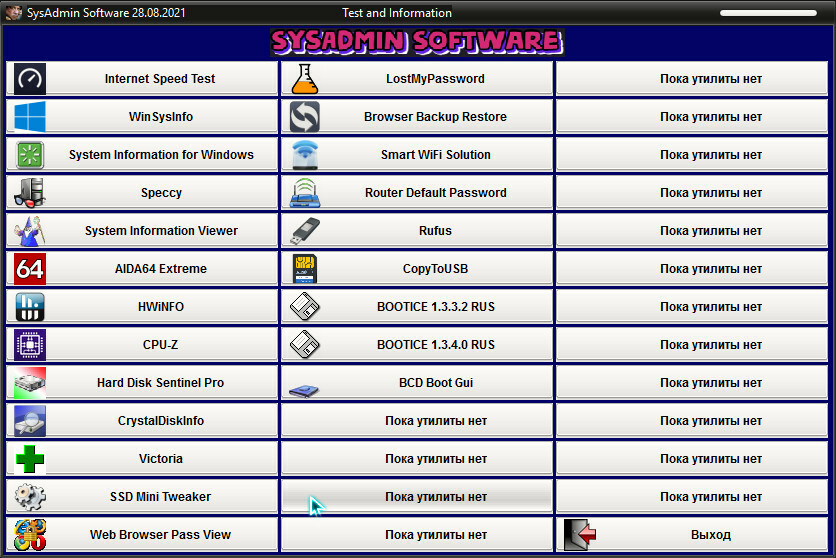
Task: Start Rufus from the USB stick icon
Action: [305, 231]
